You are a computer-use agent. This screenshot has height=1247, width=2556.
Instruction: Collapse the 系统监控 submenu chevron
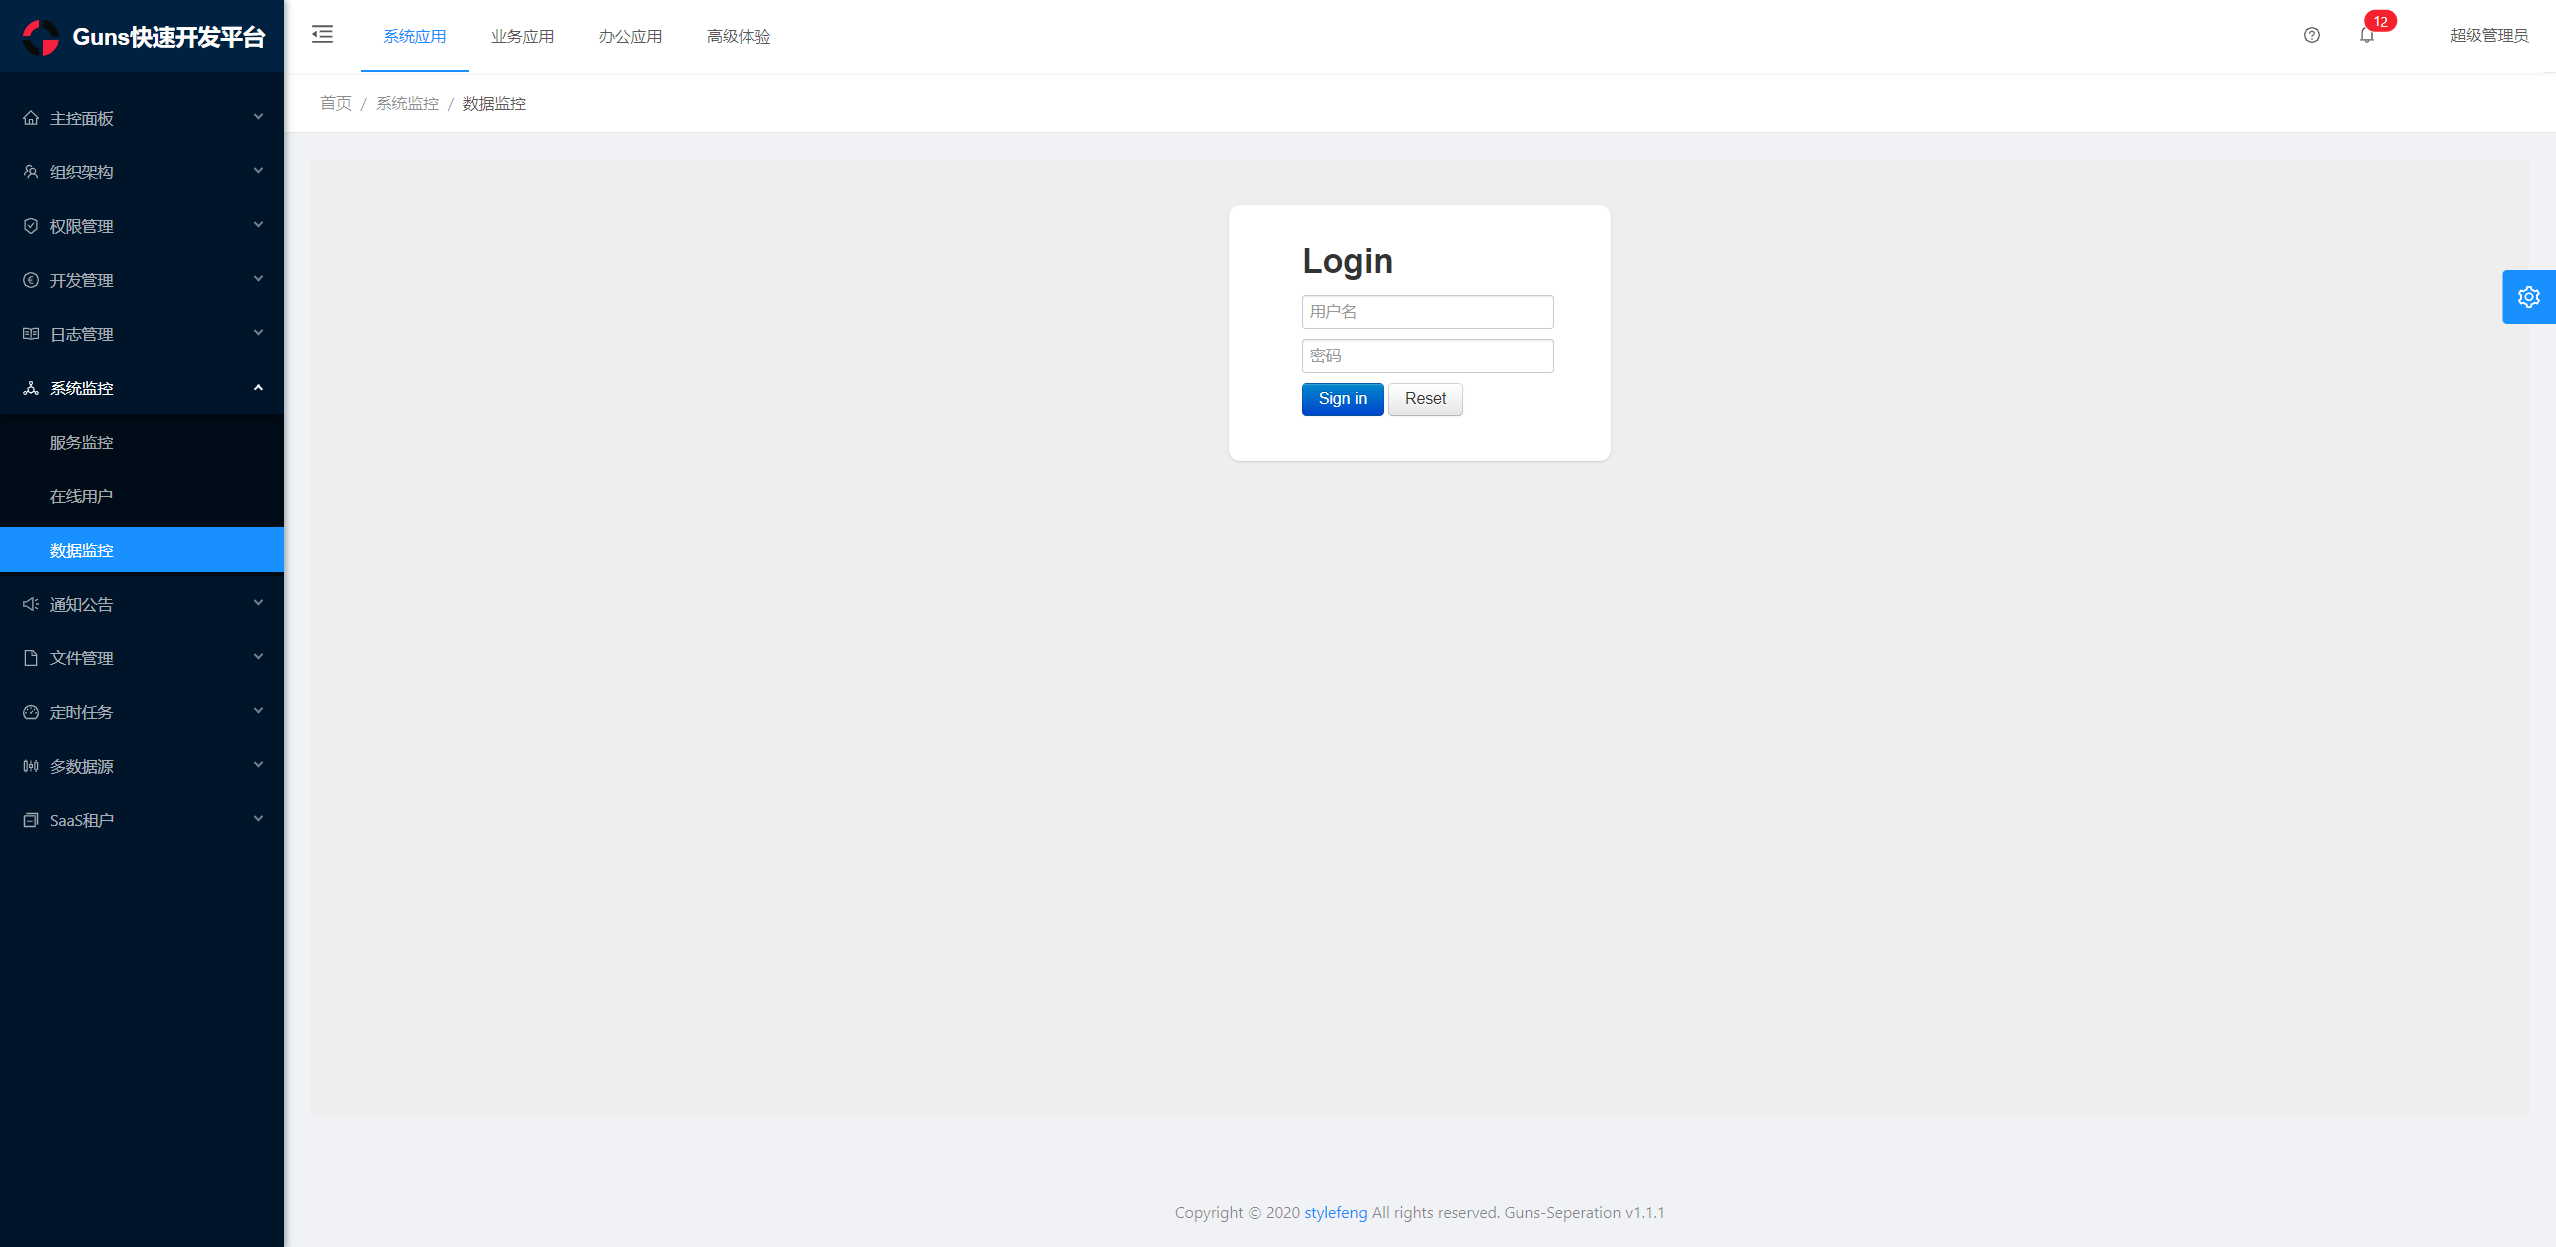point(258,387)
